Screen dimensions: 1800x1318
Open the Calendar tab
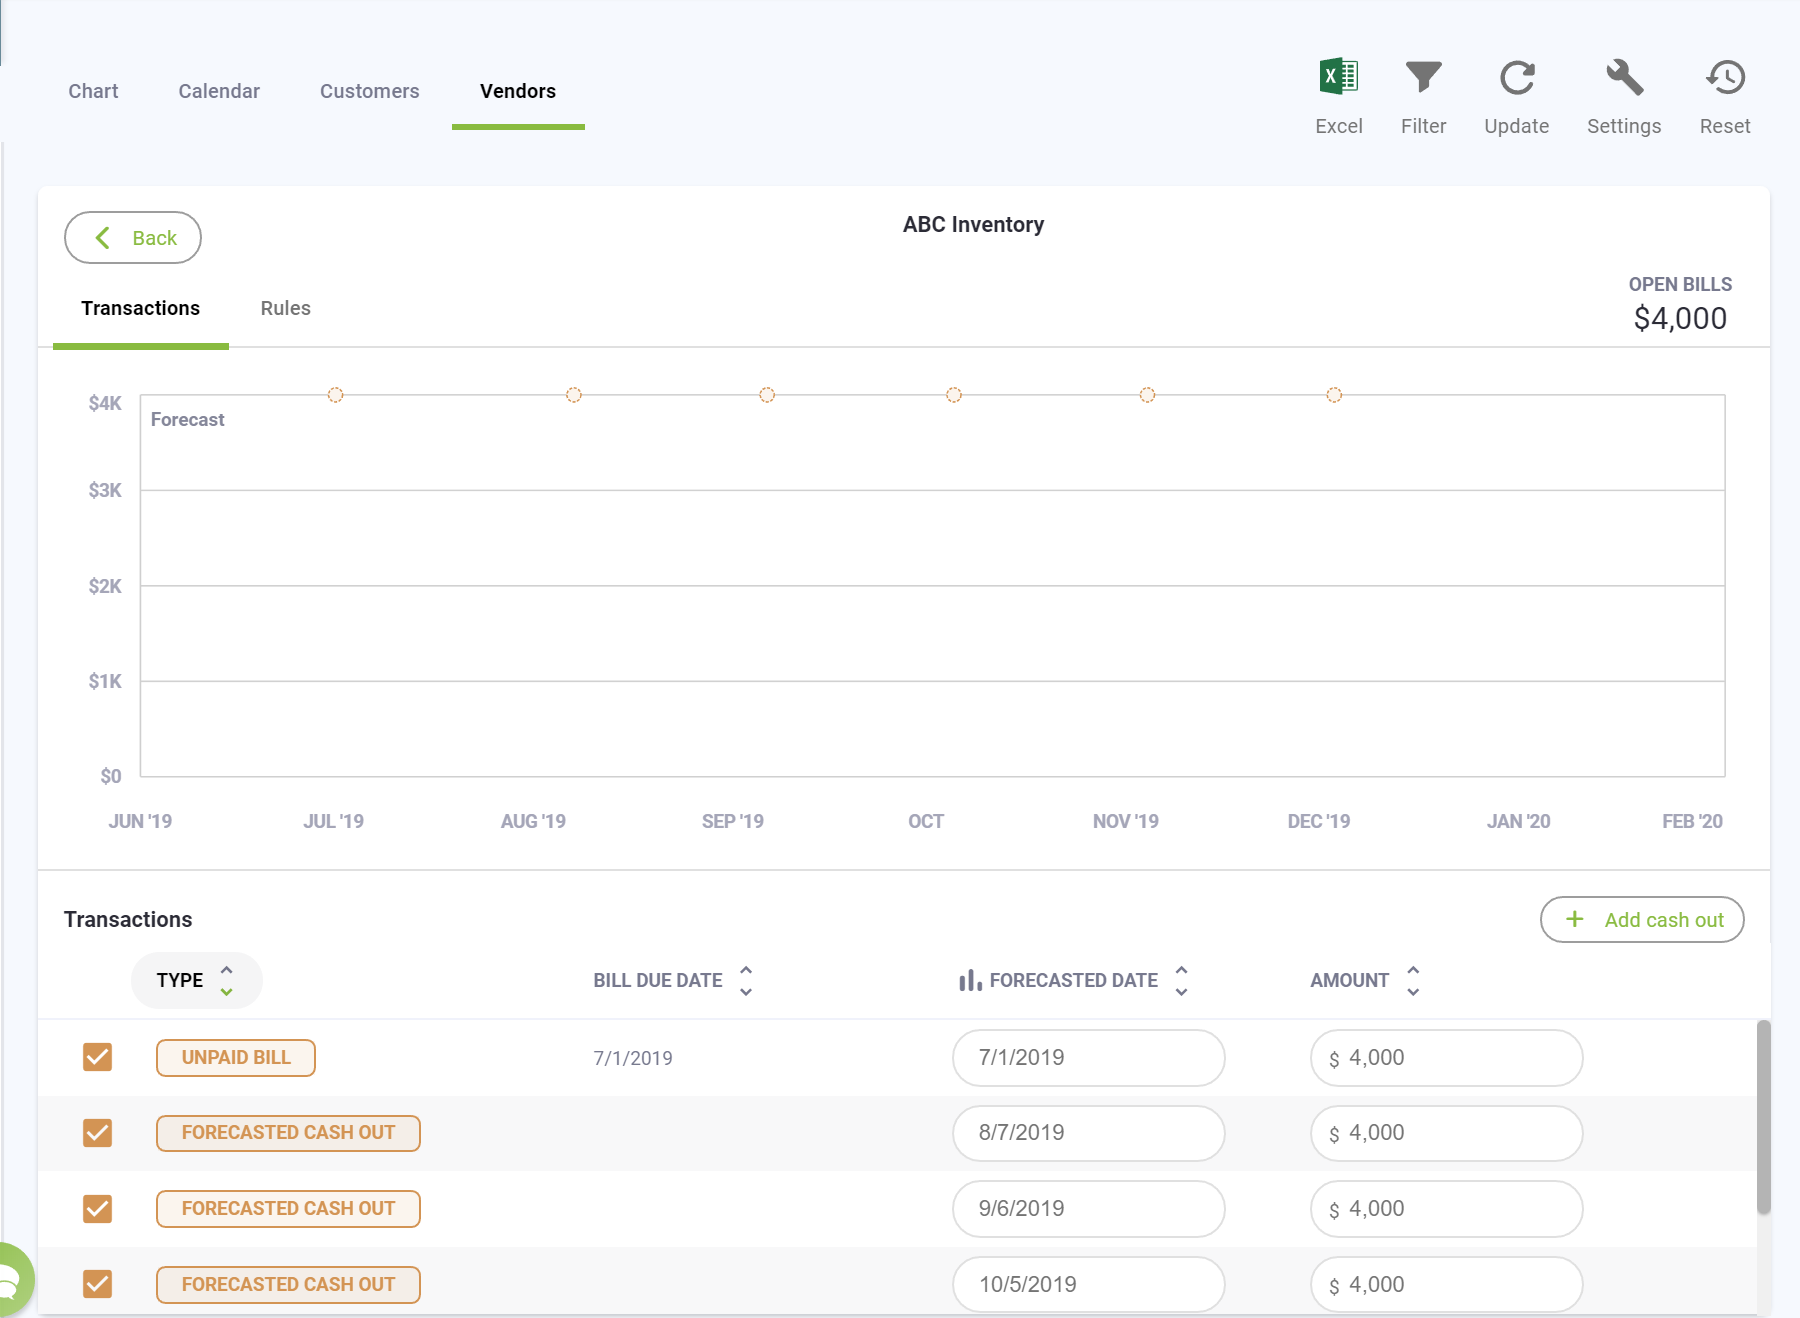pyautogui.click(x=219, y=91)
